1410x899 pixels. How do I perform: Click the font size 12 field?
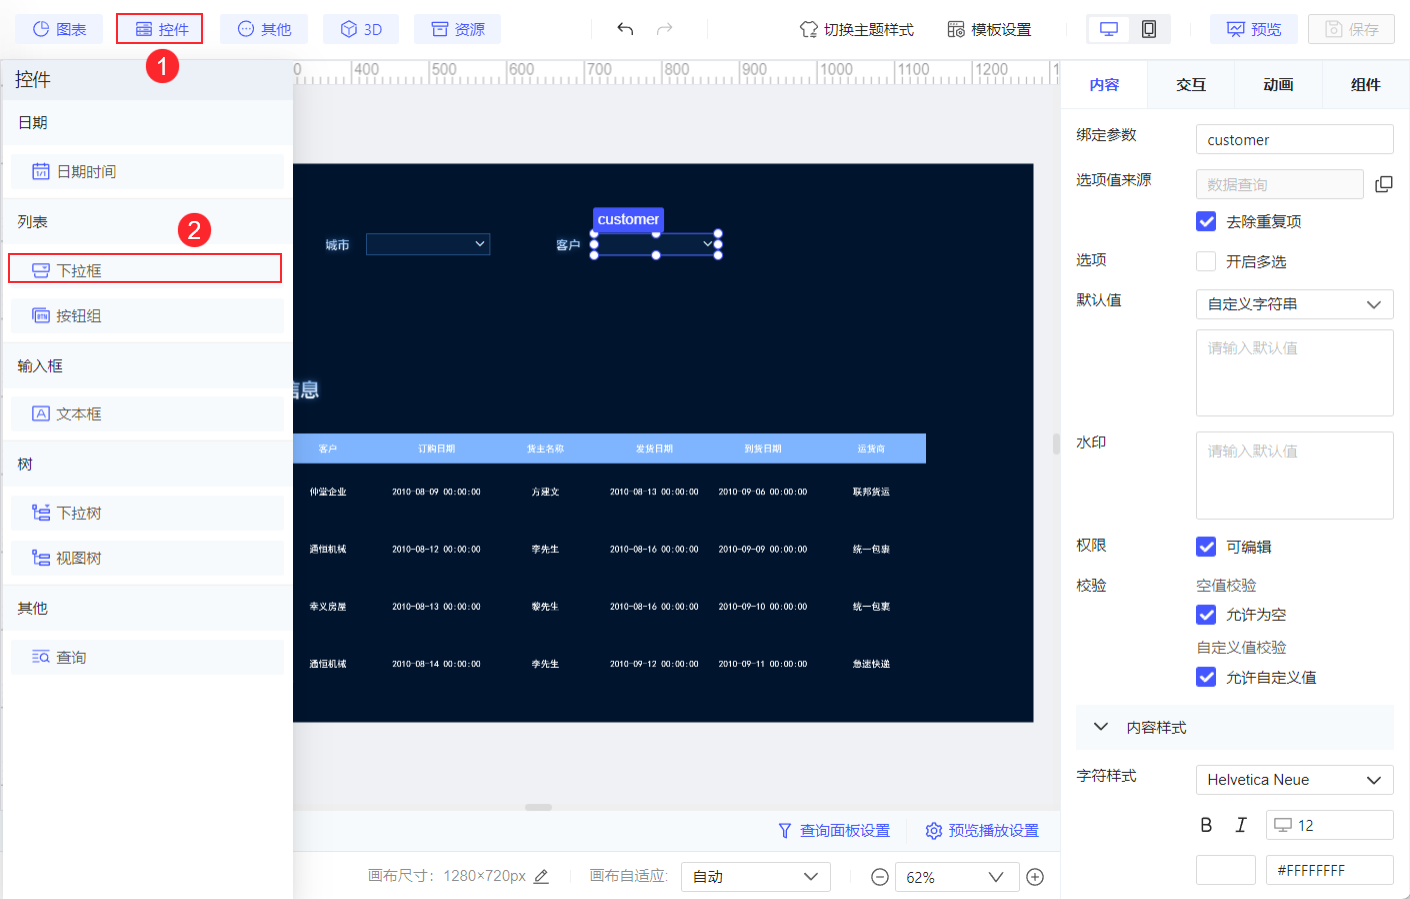(x=1329, y=825)
